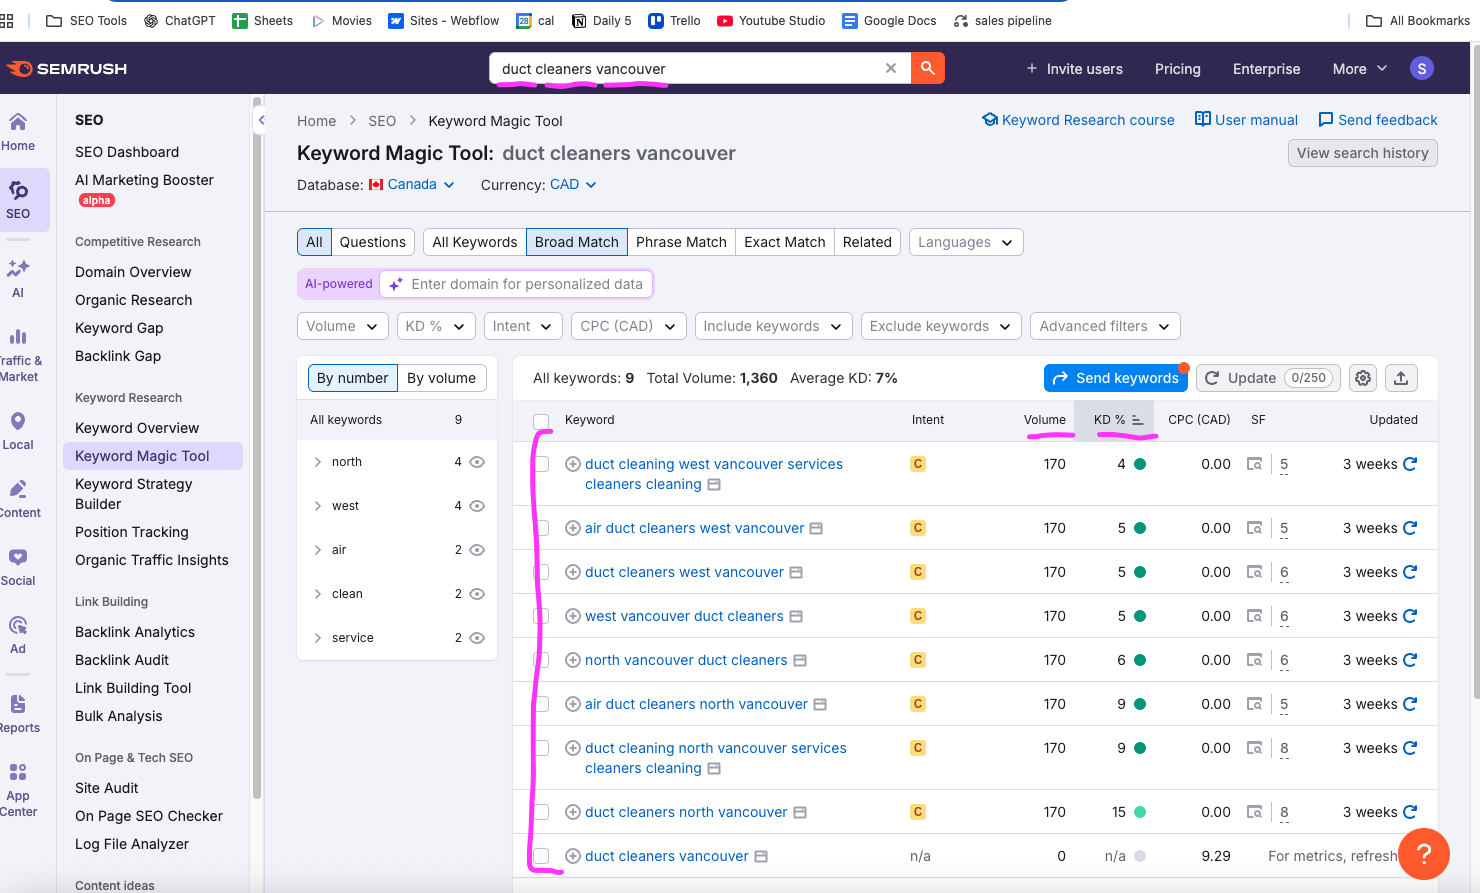The image size is (1480, 893).
Task: Open Keyword Research course link
Action: point(1078,120)
